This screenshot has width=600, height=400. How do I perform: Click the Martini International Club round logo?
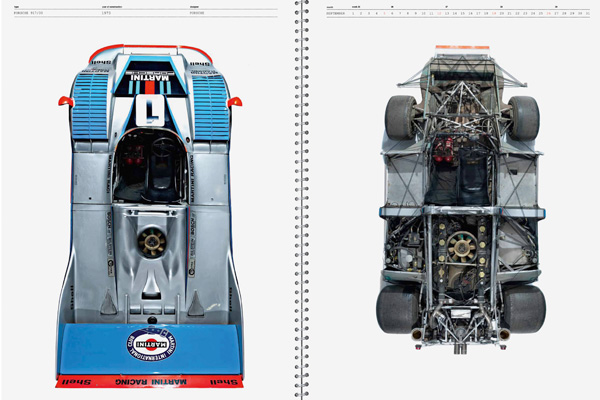pos(151,344)
